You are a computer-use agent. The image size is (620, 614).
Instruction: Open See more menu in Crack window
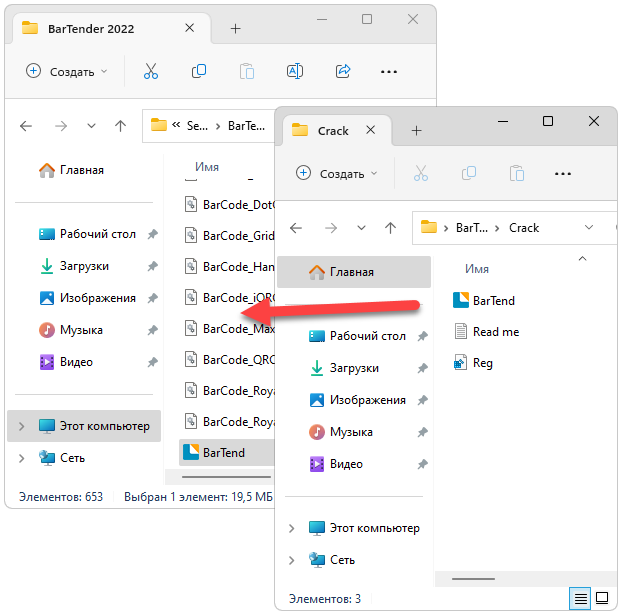pyautogui.click(x=563, y=174)
